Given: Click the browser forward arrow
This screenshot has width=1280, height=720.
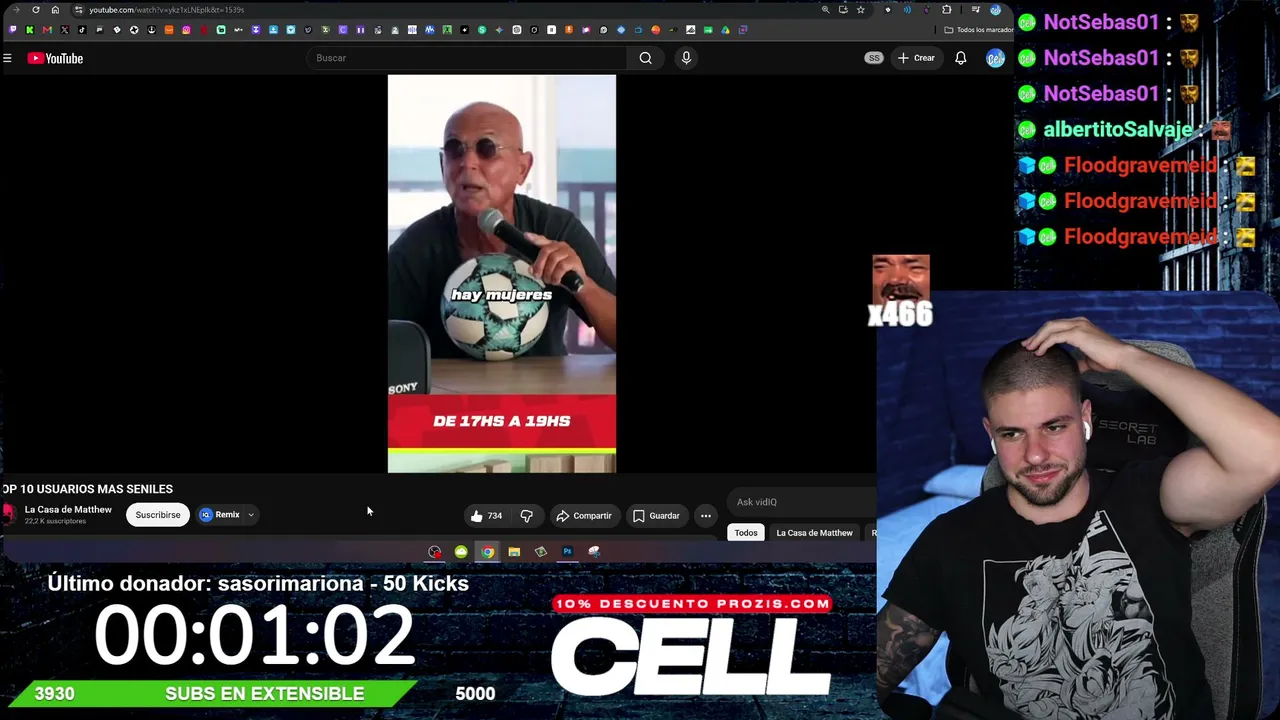Looking at the screenshot, I should 16,10.
